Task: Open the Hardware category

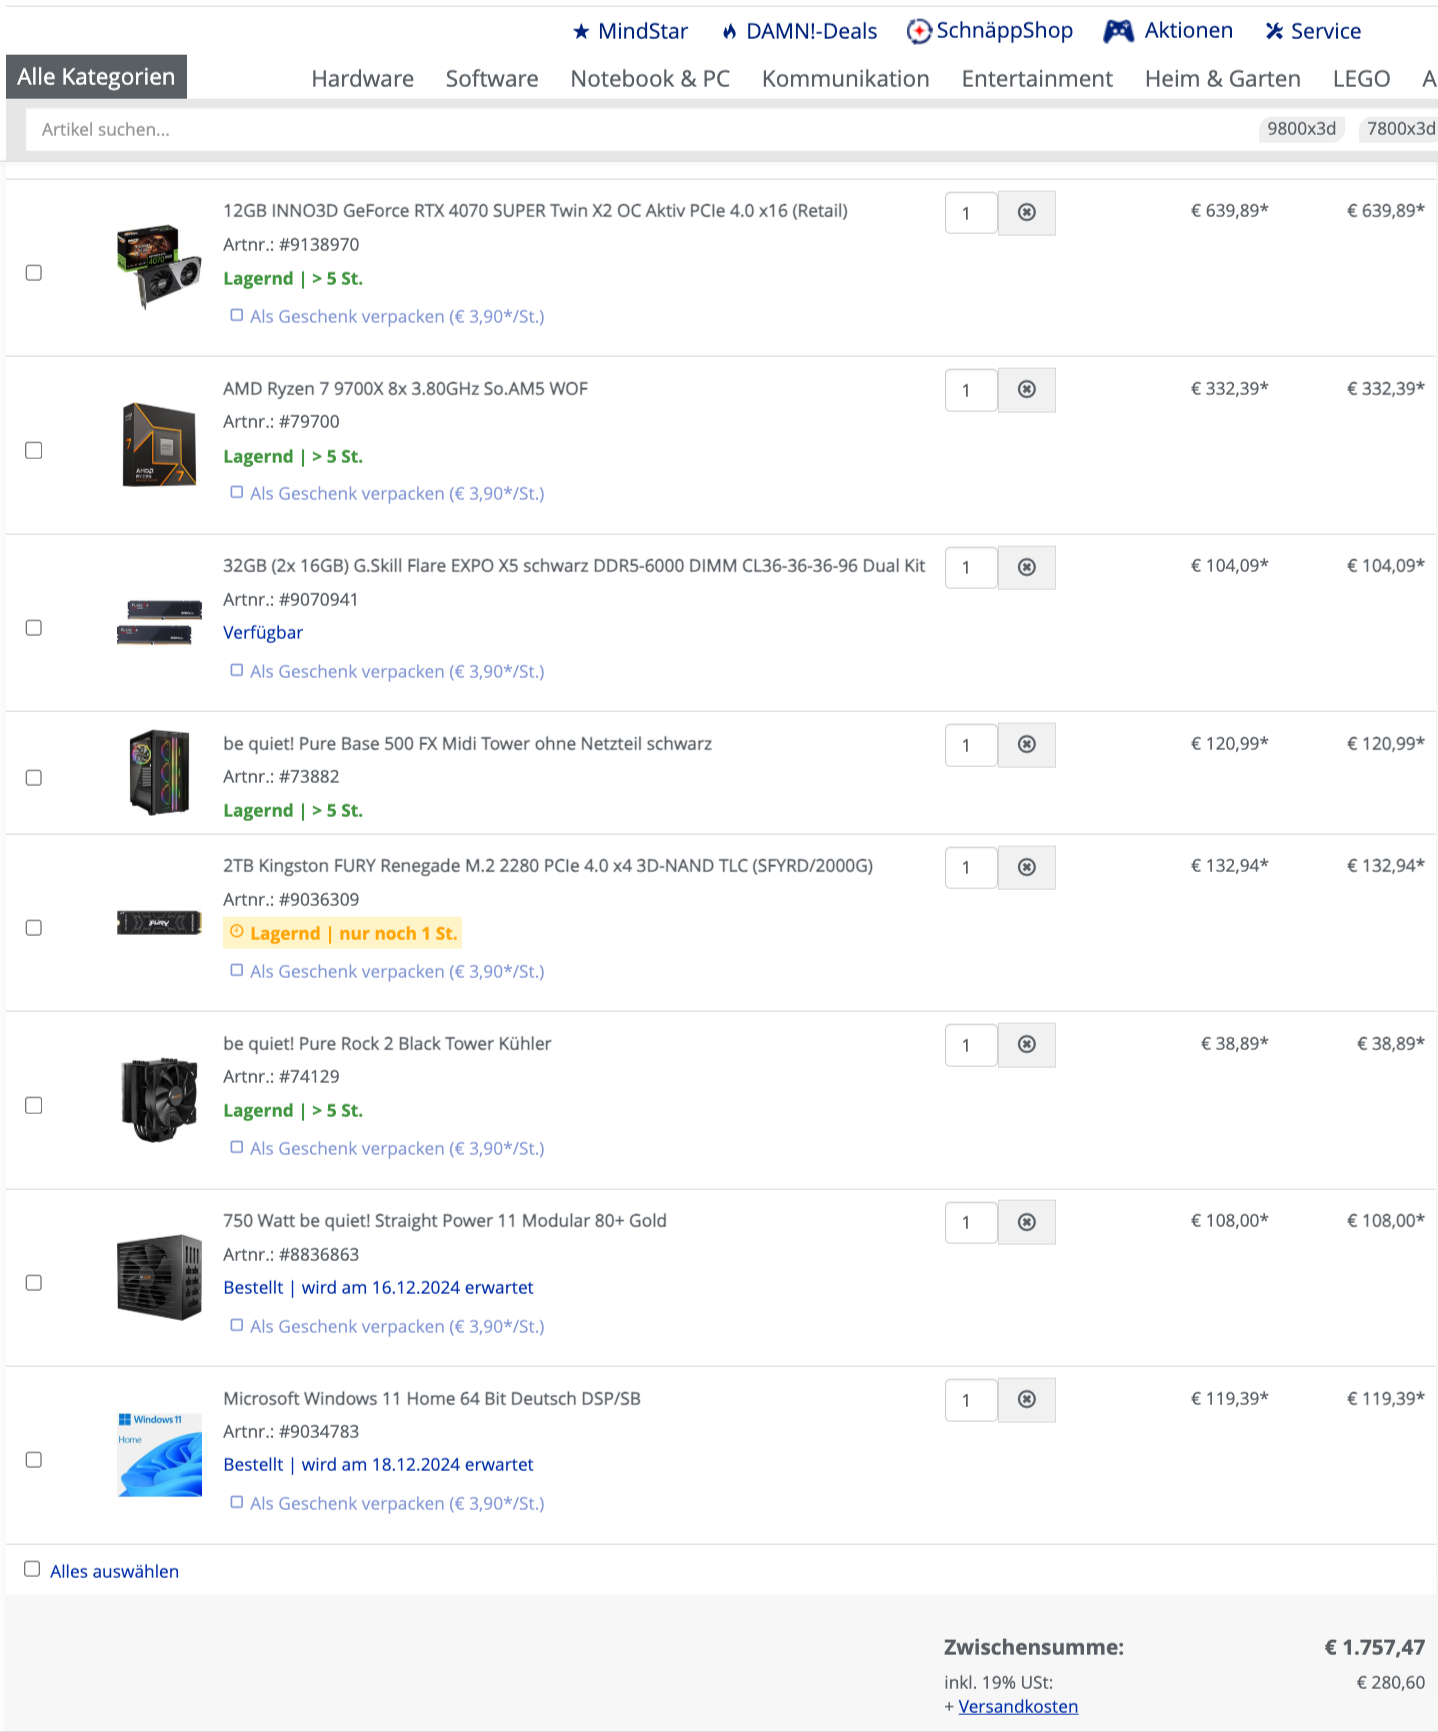Action: (x=362, y=79)
